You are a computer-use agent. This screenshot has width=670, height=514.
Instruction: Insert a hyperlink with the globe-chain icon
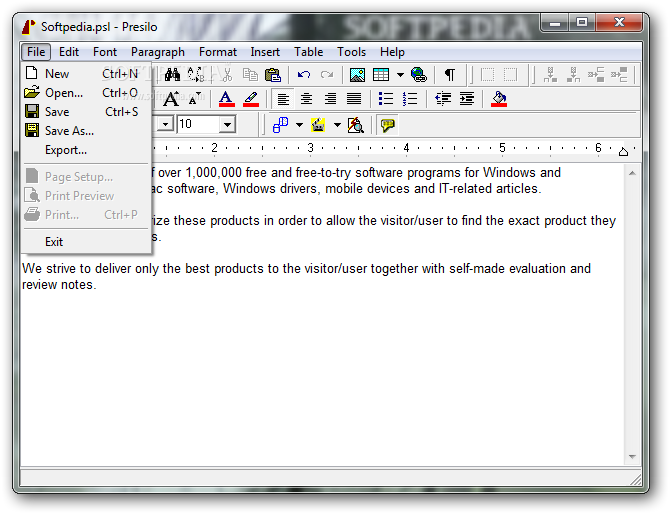pos(419,75)
